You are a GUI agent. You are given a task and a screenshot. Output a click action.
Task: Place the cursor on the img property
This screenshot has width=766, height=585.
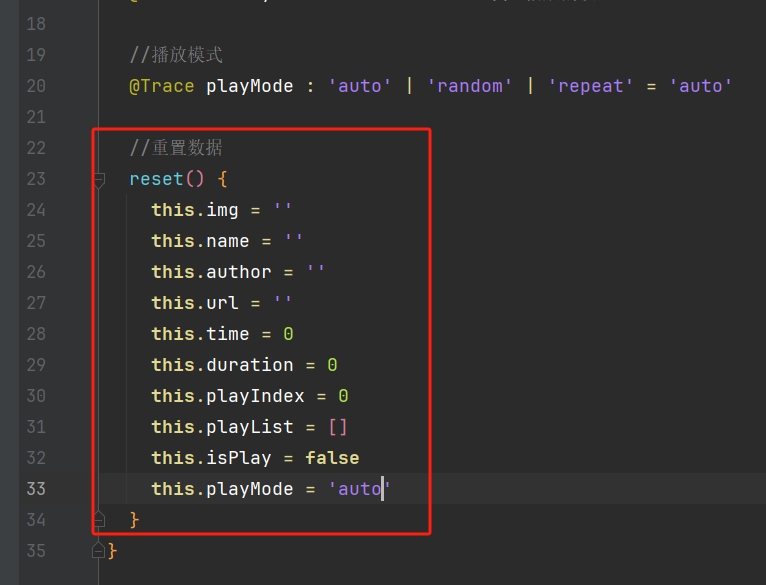[222, 210]
